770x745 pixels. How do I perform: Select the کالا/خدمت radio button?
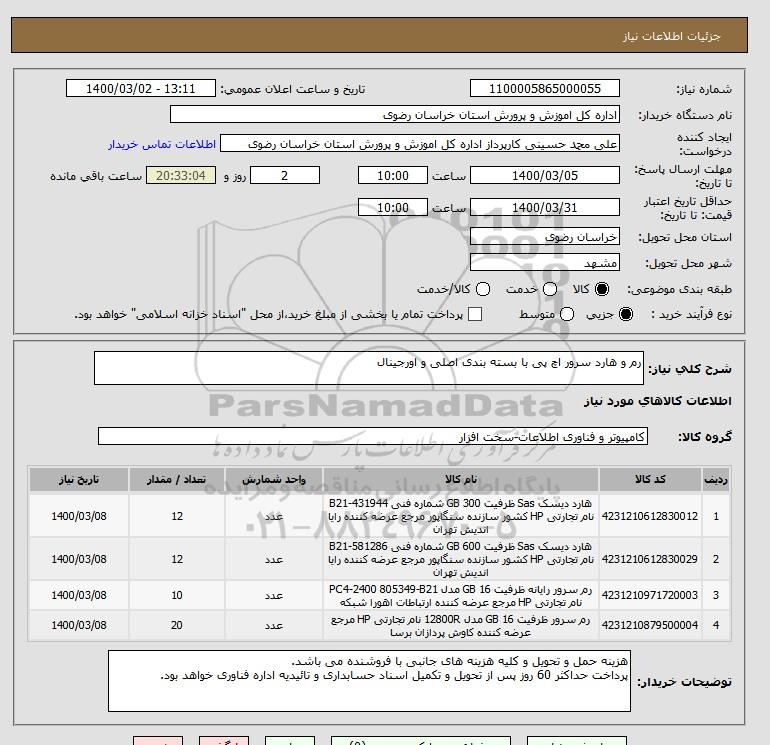(483, 289)
